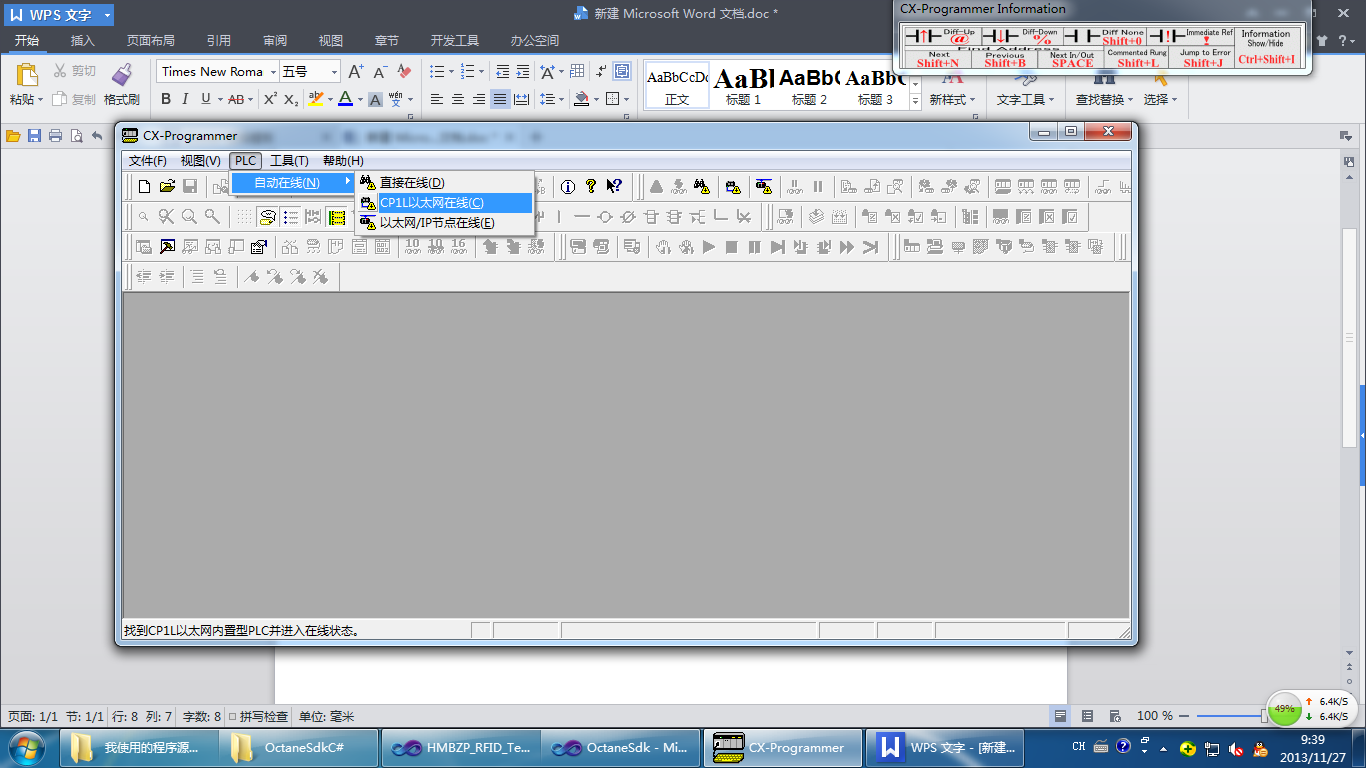
Task: Switch to the 插入 ribbon tab
Action: click(83, 41)
